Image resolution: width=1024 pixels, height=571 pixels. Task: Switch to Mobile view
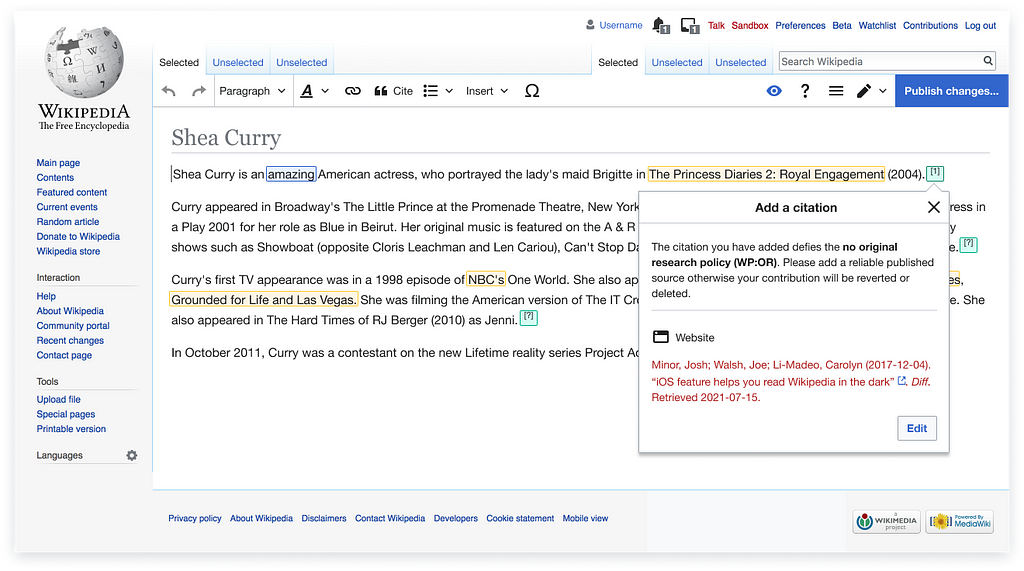point(585,518)
